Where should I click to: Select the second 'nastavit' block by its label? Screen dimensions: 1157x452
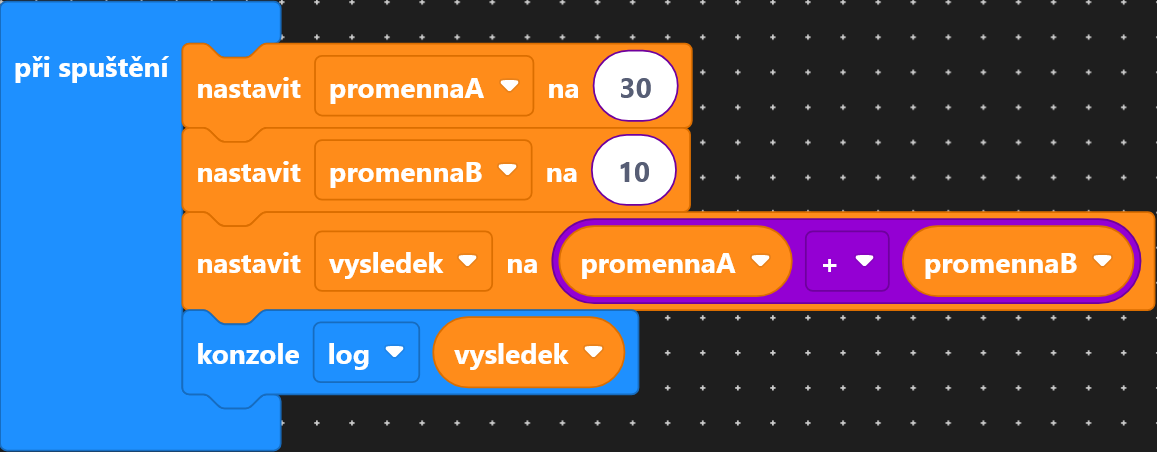click(249, 172)
